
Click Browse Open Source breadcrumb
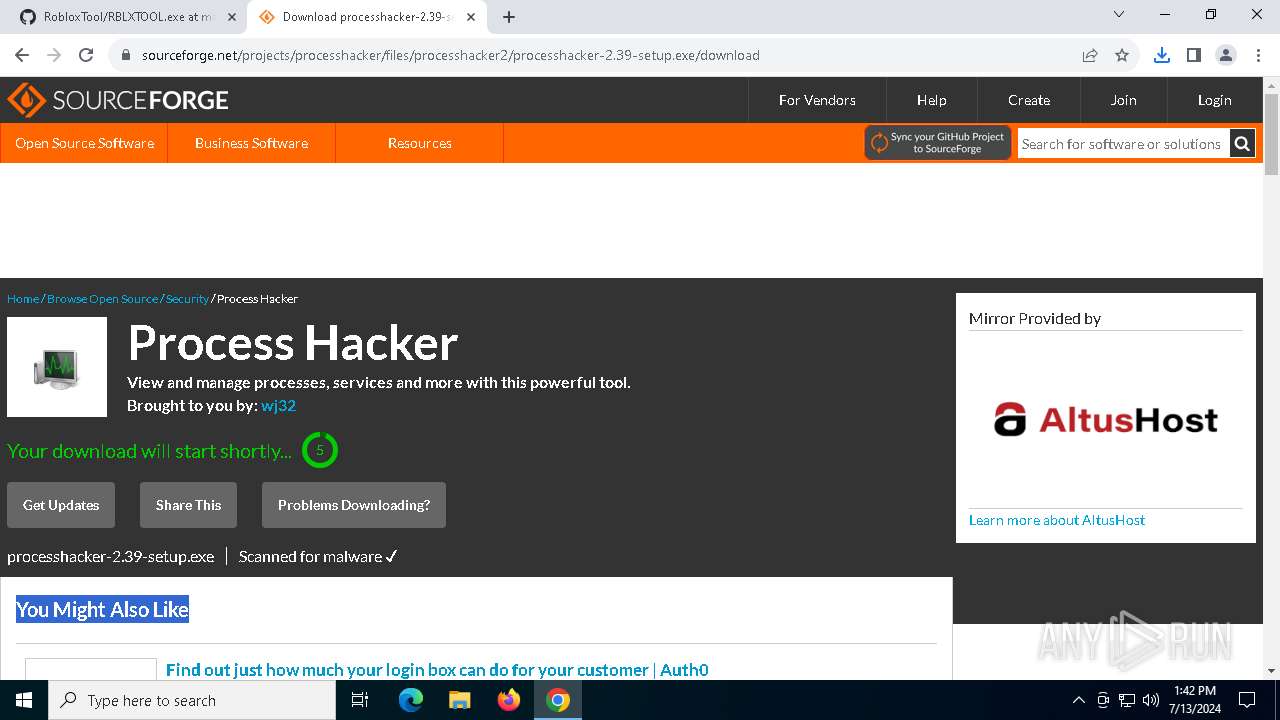point(102,299)
